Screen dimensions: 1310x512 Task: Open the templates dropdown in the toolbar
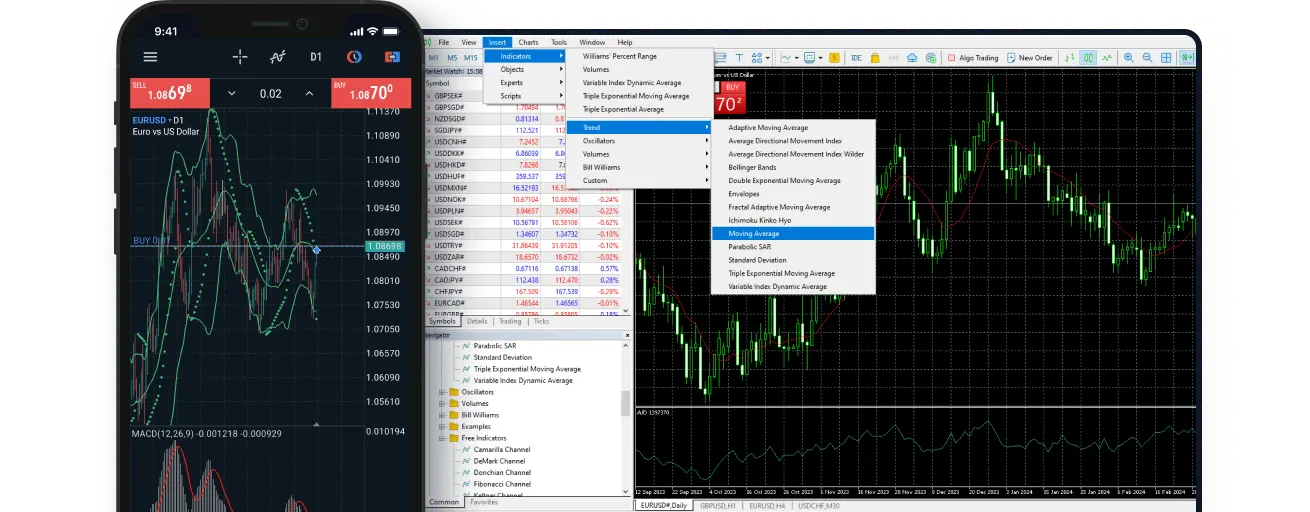click(x=815, y=58)
